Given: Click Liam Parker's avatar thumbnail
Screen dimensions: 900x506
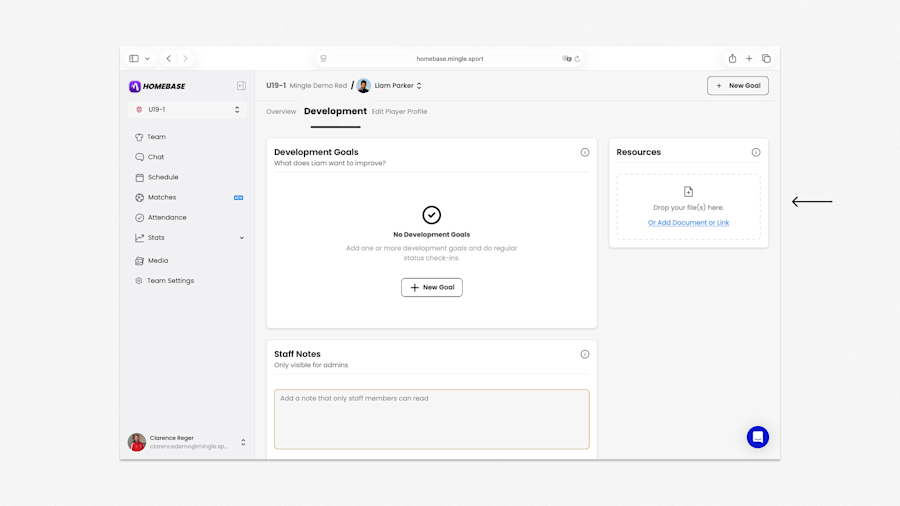Looking at the screenshot, I should (x=364, y=86).
